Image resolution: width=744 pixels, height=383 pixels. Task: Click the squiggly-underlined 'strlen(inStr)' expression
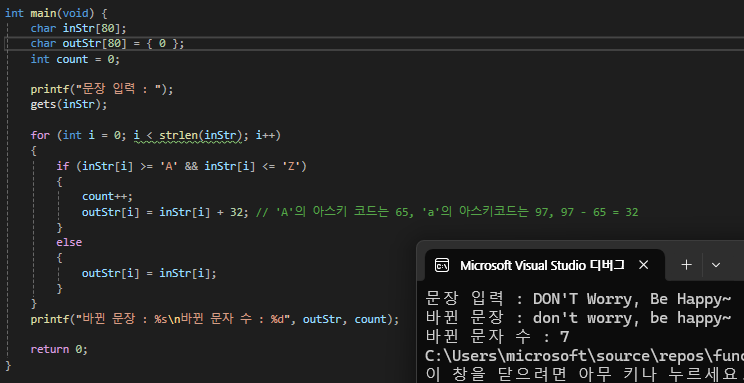click(201, 136)
